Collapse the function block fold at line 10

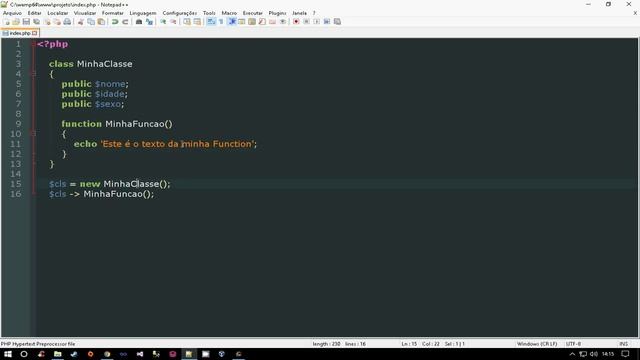pyautogui.click(x=34, y=134)
